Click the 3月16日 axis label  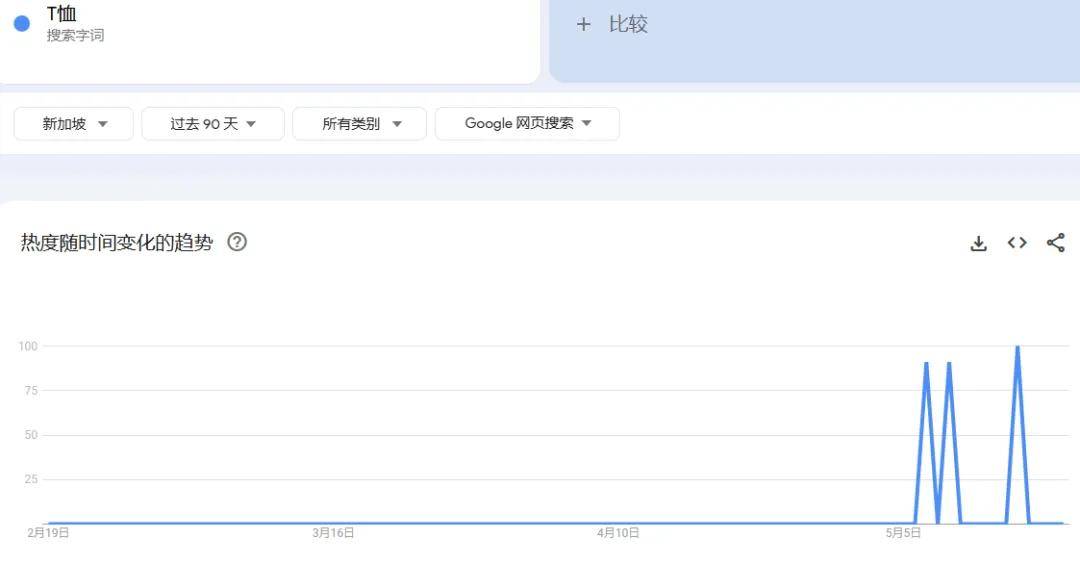click(x=333, y=533)
